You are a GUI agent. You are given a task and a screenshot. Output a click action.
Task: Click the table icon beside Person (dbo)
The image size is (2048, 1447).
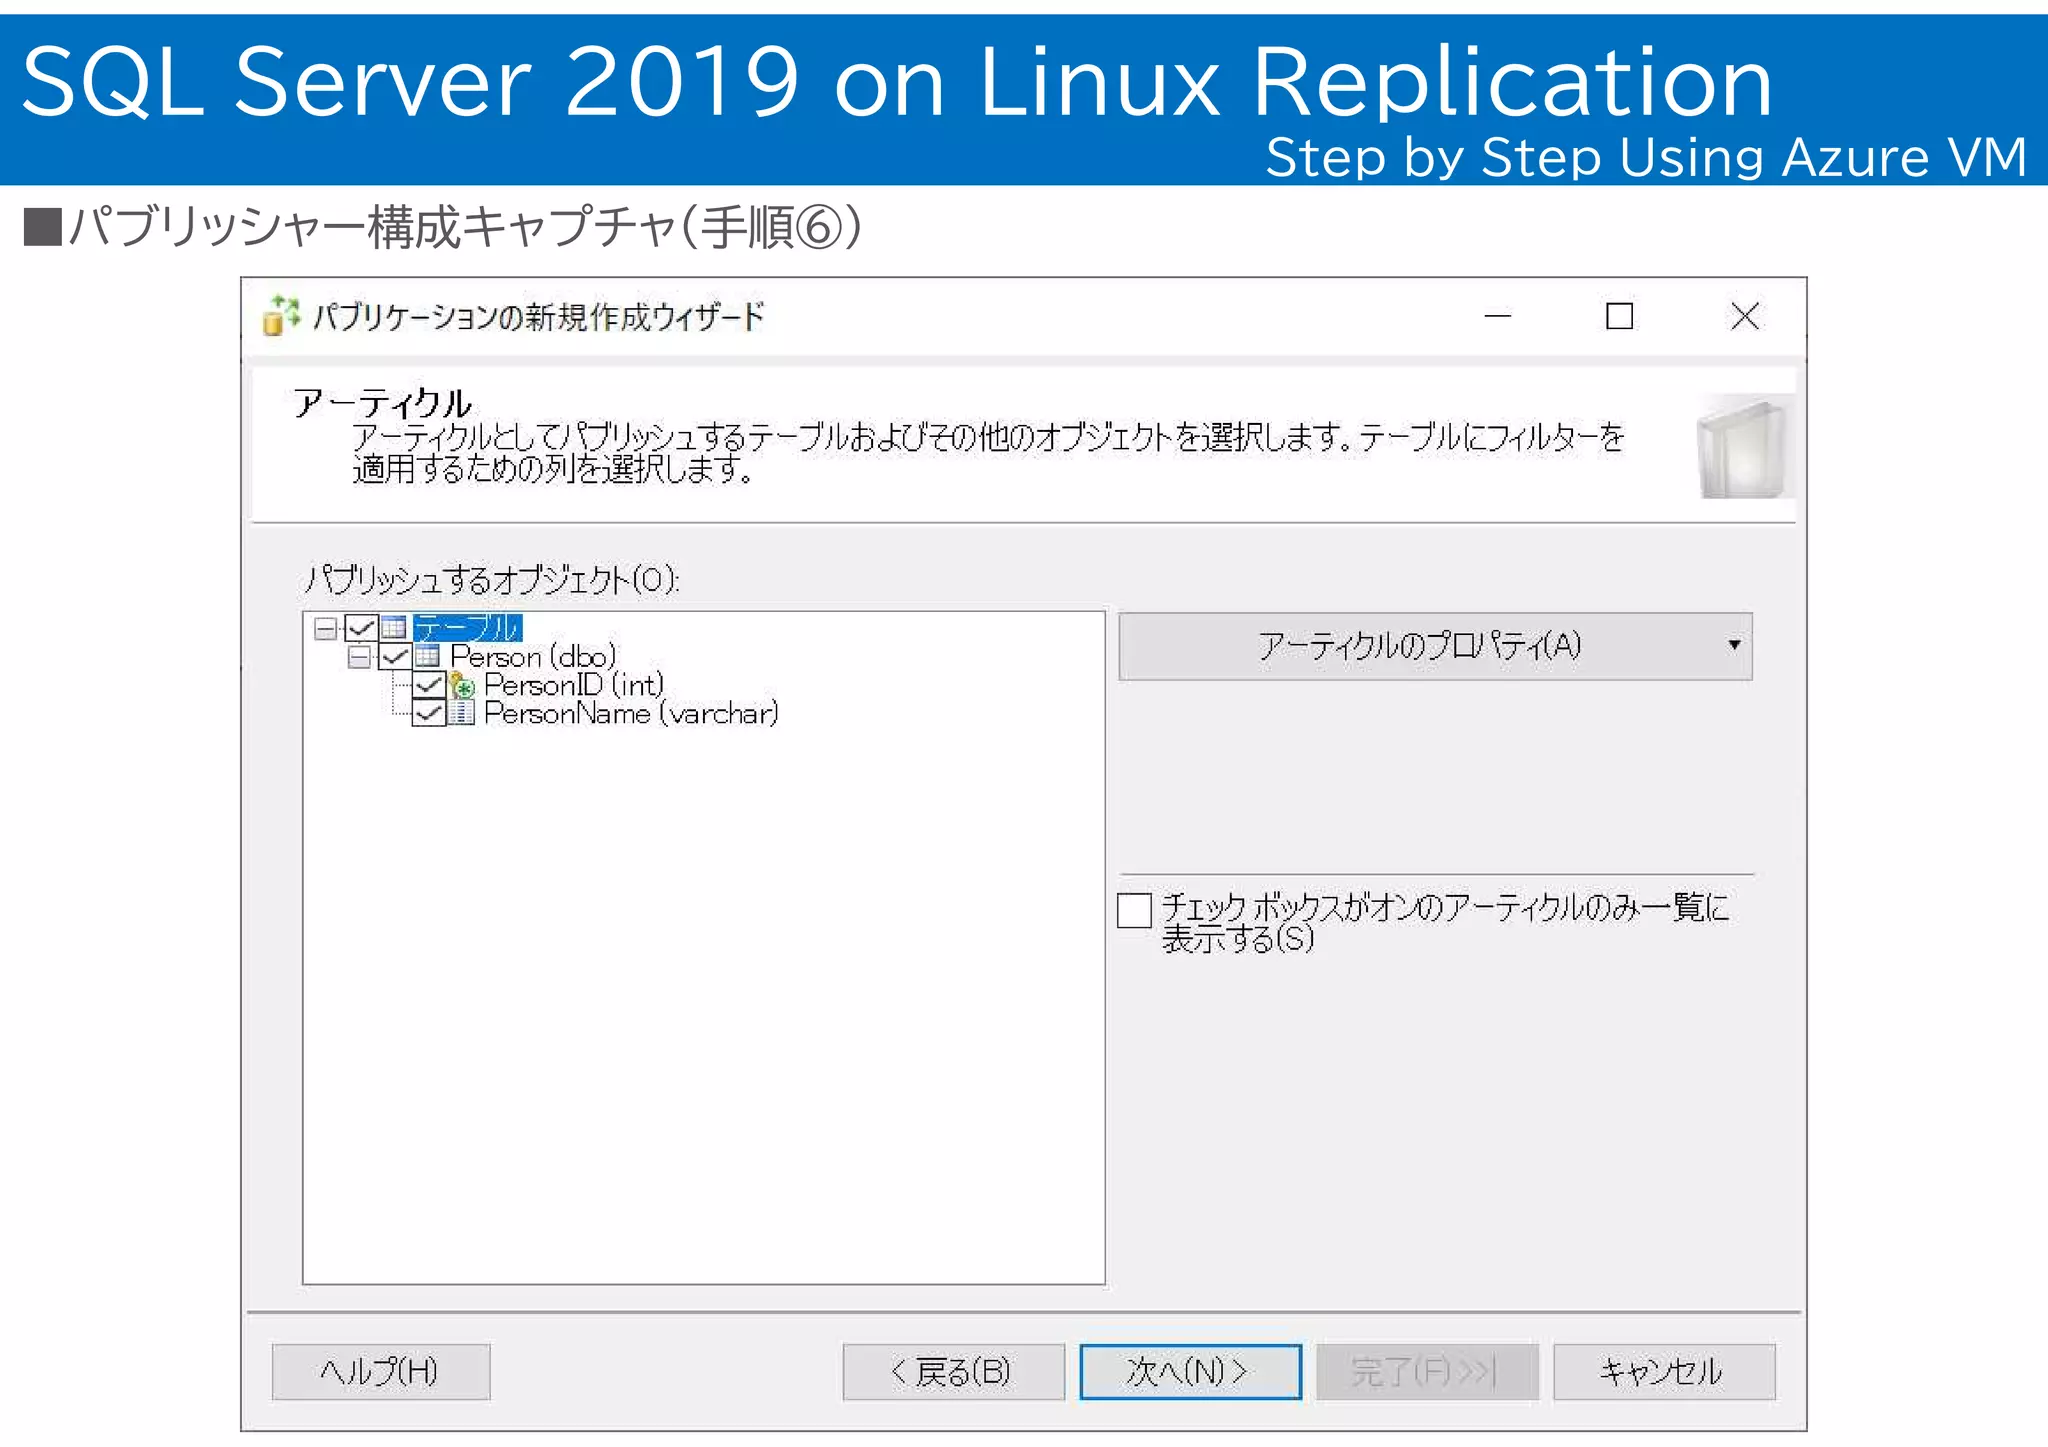point(427,657)
